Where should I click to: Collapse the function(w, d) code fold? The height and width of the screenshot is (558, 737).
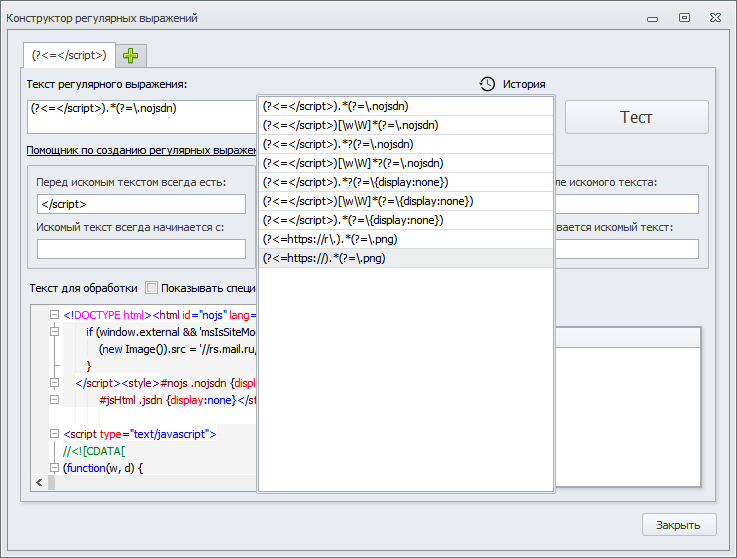tap(54, 467)
